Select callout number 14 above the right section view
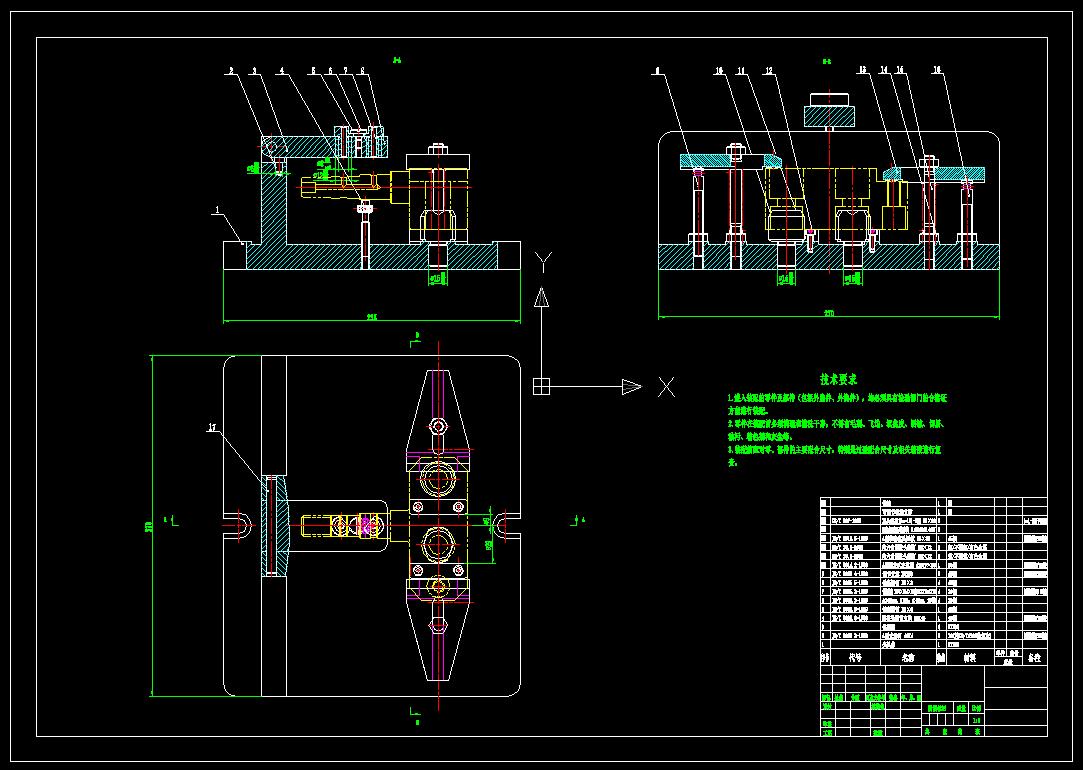The width and height of the screenshot is (1083, 770). click(x=883, y=70)
